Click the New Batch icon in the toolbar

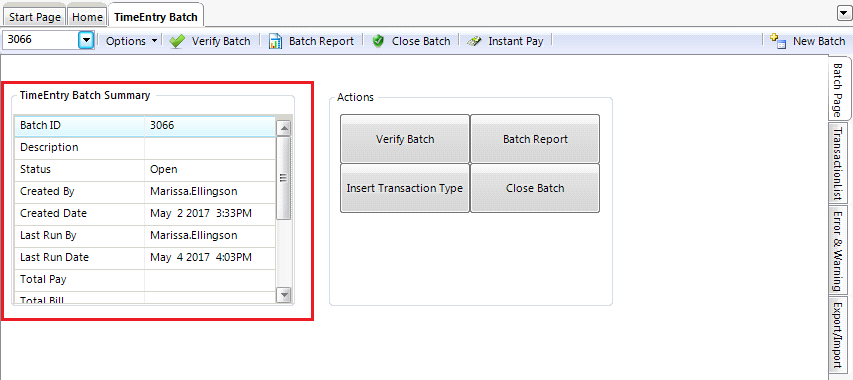click(778, 41)
